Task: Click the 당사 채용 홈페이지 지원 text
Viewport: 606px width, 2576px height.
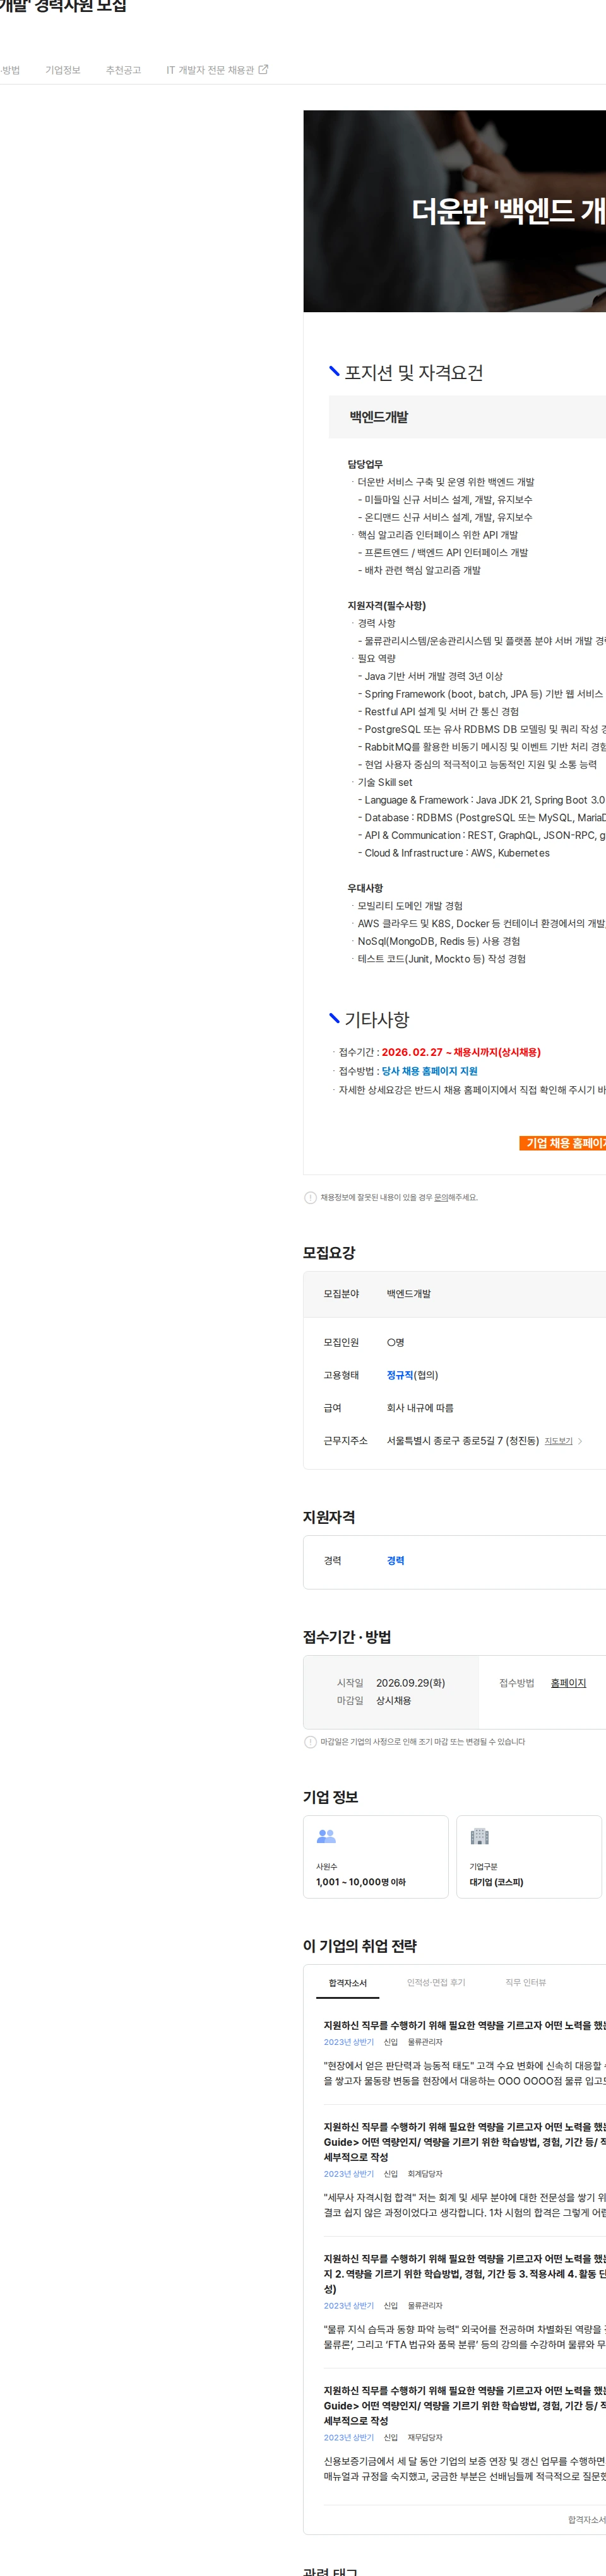Action: 429,1071
